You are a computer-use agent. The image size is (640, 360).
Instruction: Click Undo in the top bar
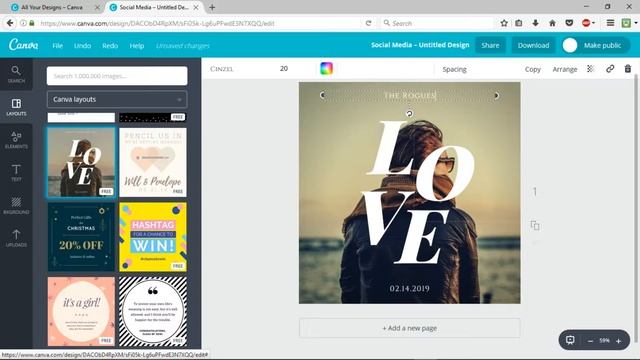[x=82, y=45]
